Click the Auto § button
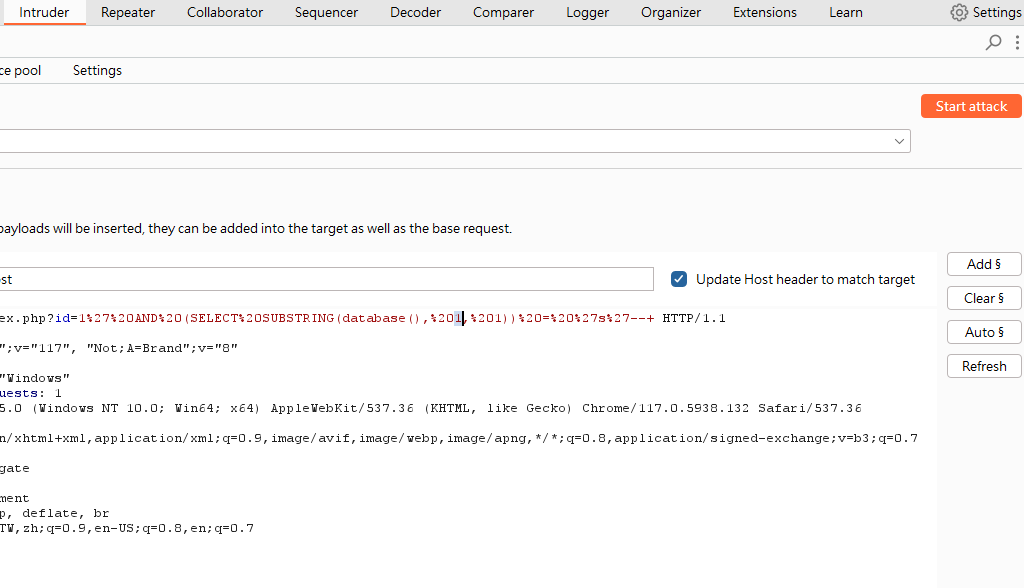1024x588 pixels. [x=984, y=332]
